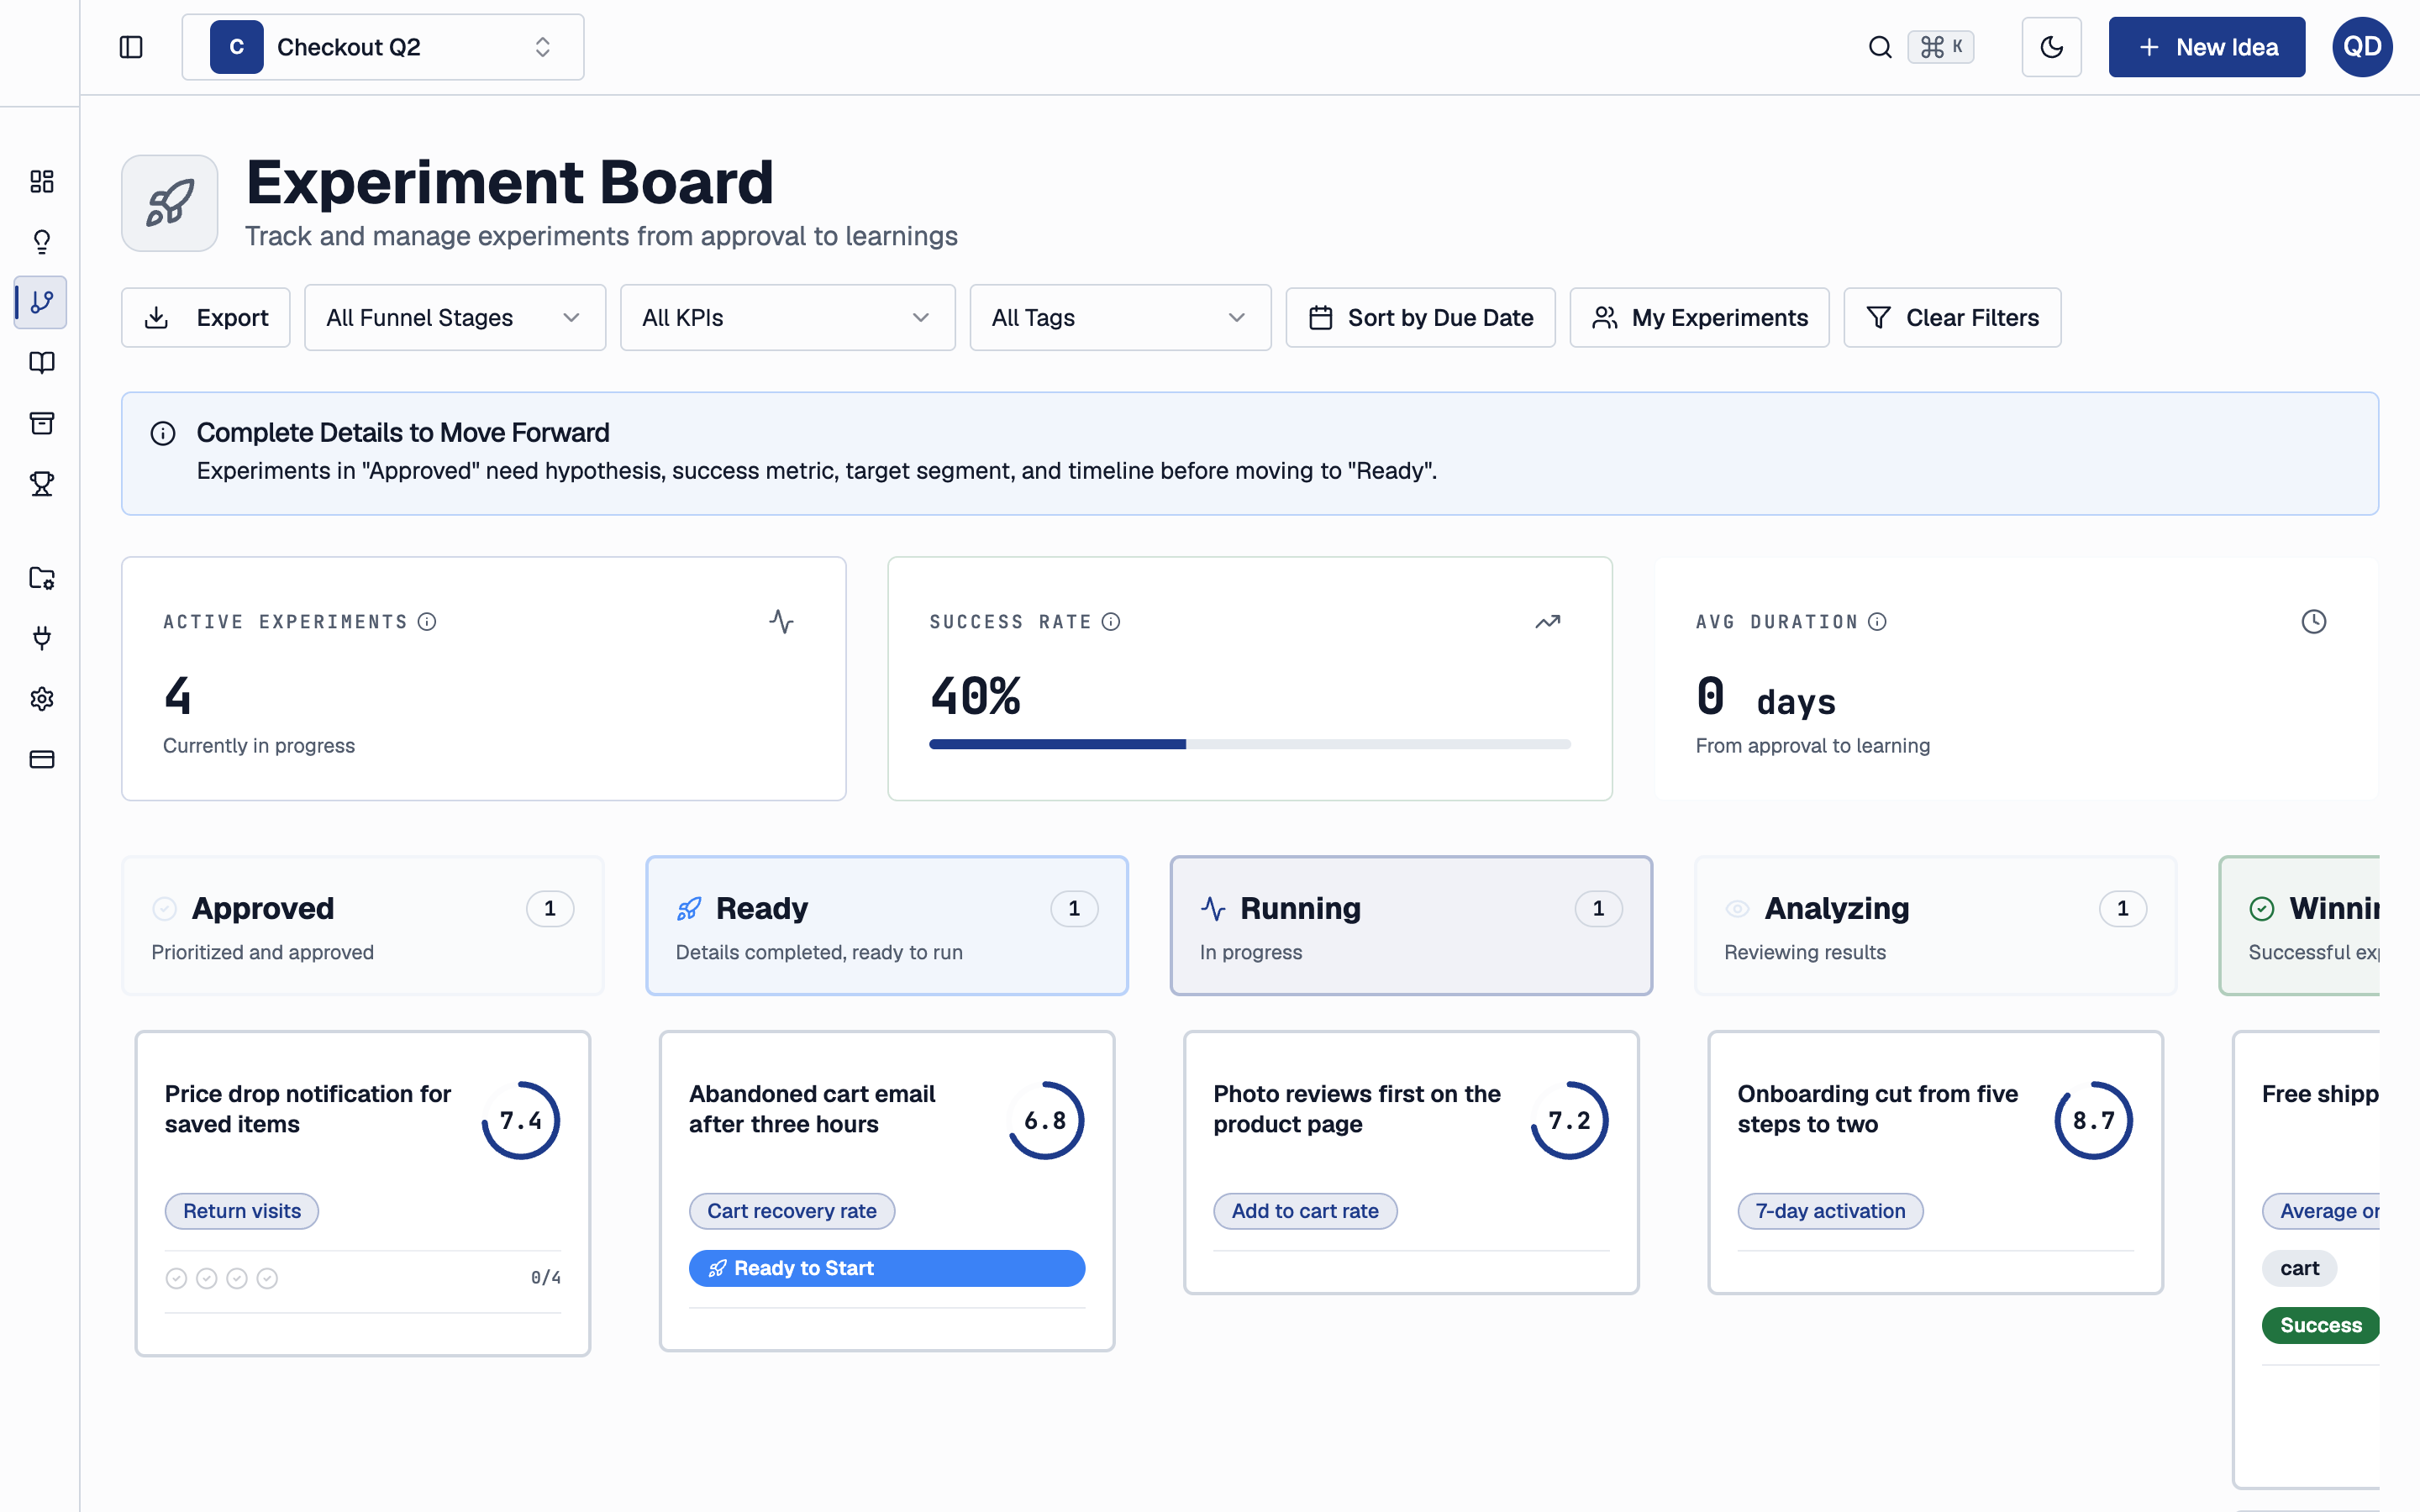The image size is (2420, 1512).
Task: Open the trophy icon in sidebar
Action: point(42,484)
